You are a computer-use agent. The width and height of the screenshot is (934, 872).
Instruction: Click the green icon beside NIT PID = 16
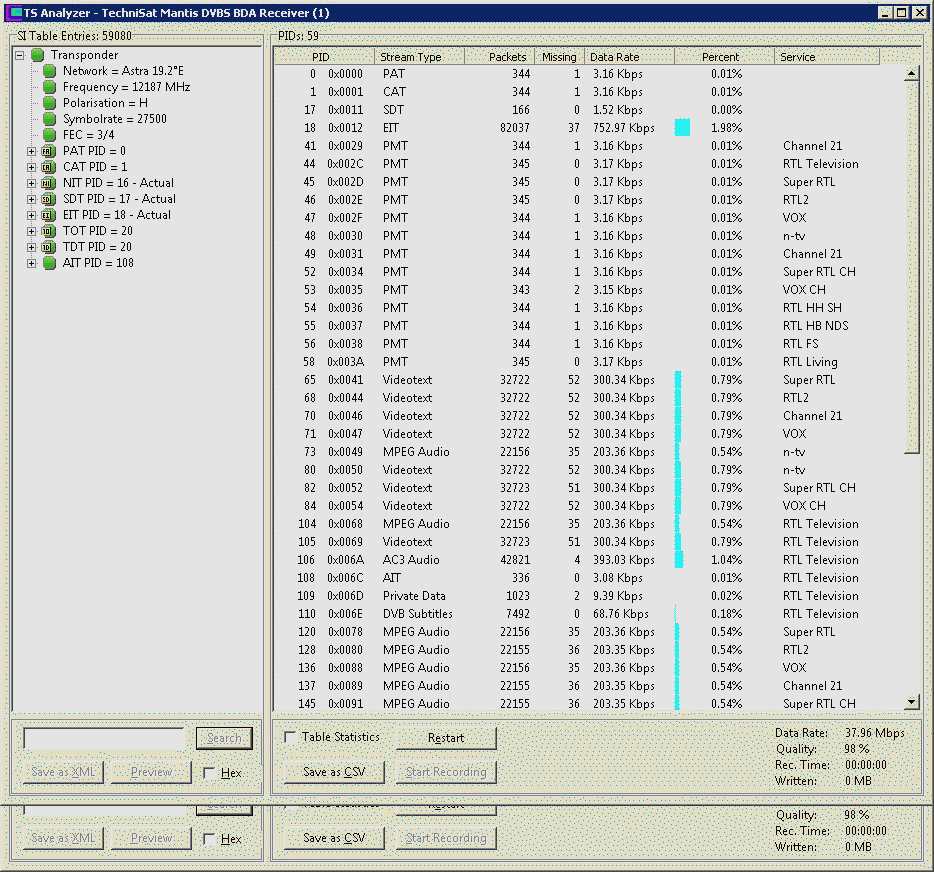tap(48, 183)
